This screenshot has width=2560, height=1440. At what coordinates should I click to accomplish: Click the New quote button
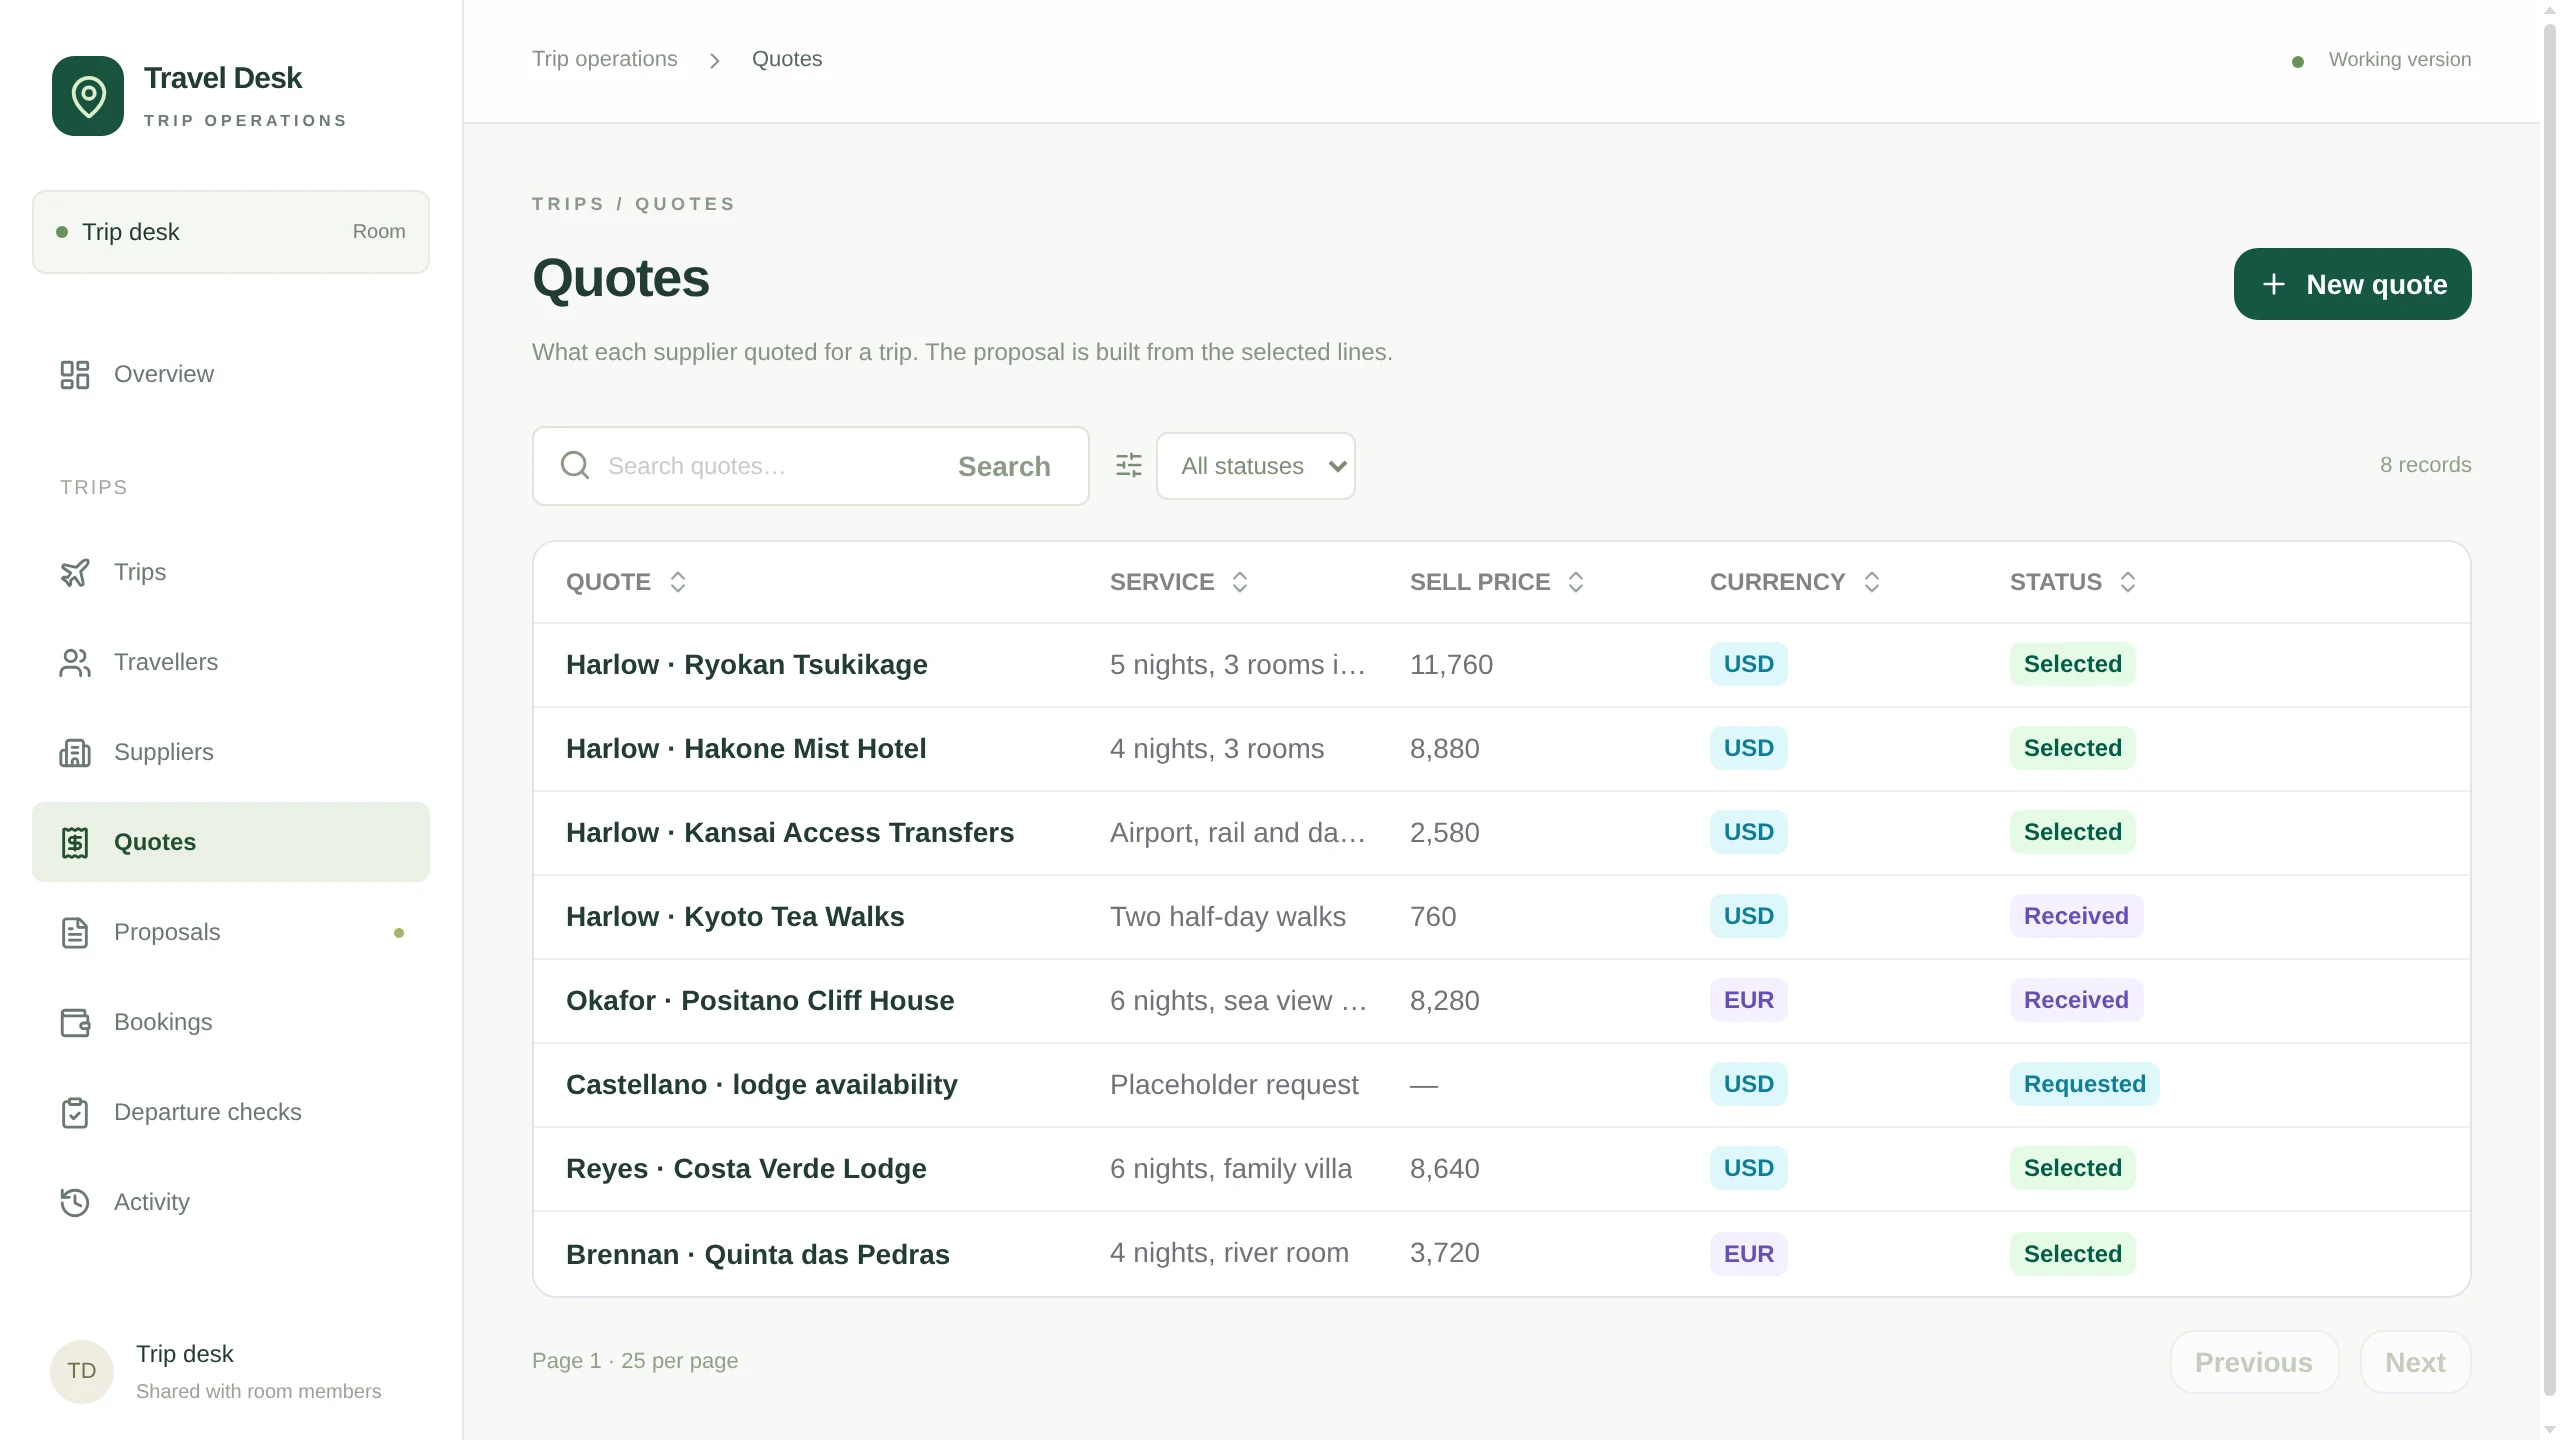point(2352,284)
